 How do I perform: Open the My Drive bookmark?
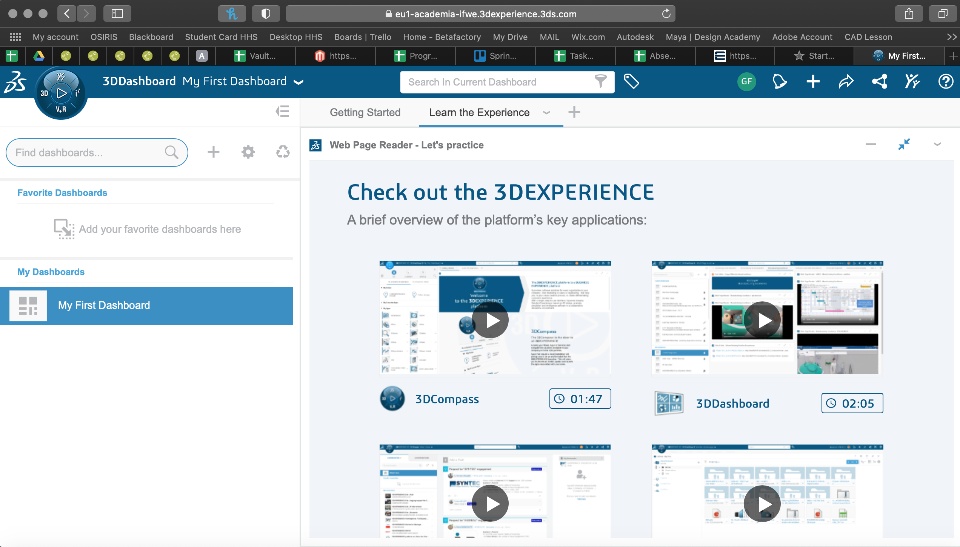[x=510, y=37]
